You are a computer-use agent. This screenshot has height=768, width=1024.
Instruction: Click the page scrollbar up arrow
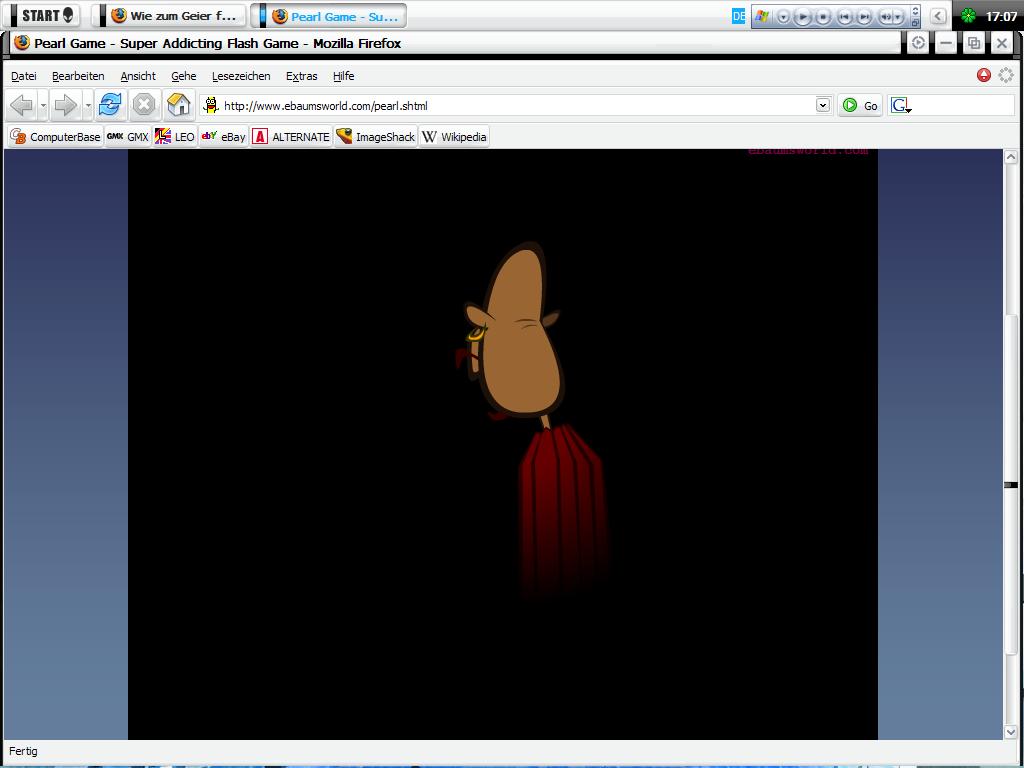[x=1010, y=157]
